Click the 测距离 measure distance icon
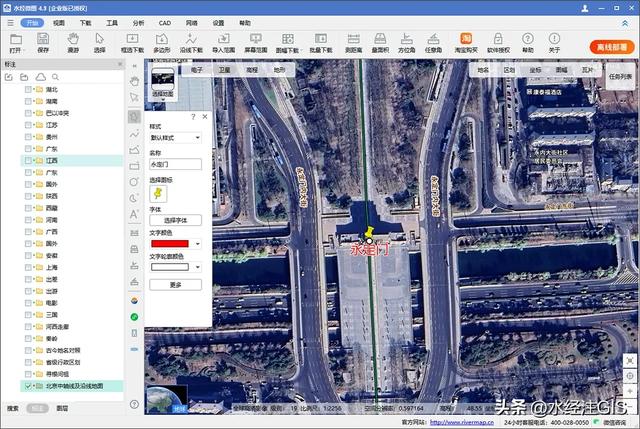The image size is (640, 429). point(353,39)
